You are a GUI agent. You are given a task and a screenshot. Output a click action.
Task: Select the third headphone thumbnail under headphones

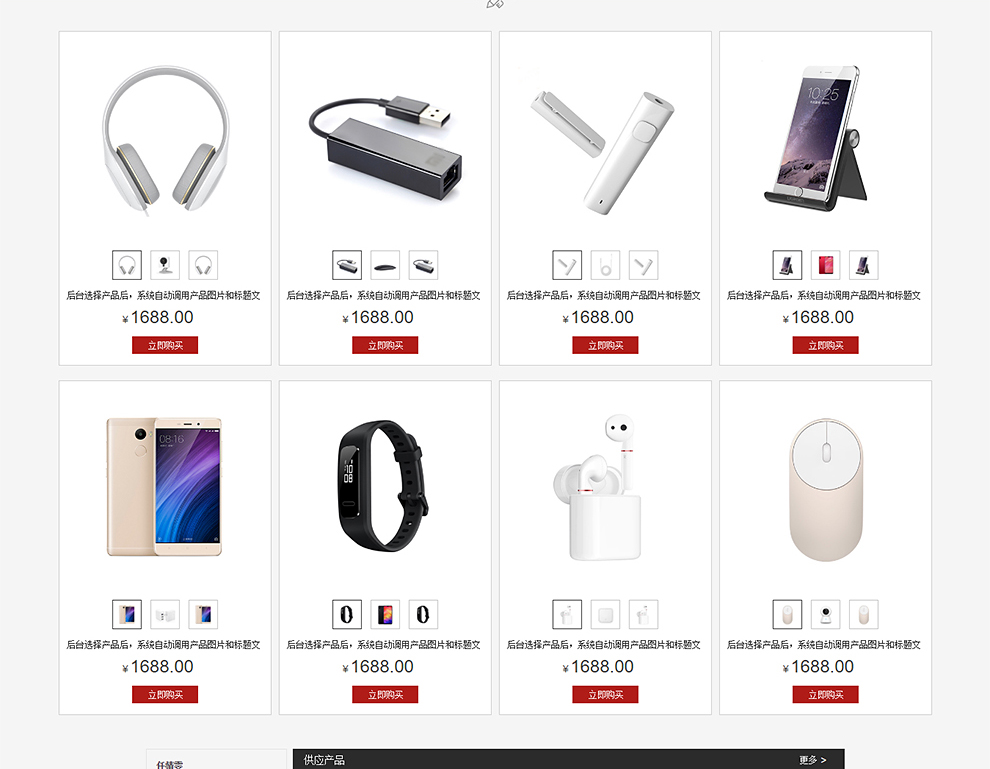(203, 265)
